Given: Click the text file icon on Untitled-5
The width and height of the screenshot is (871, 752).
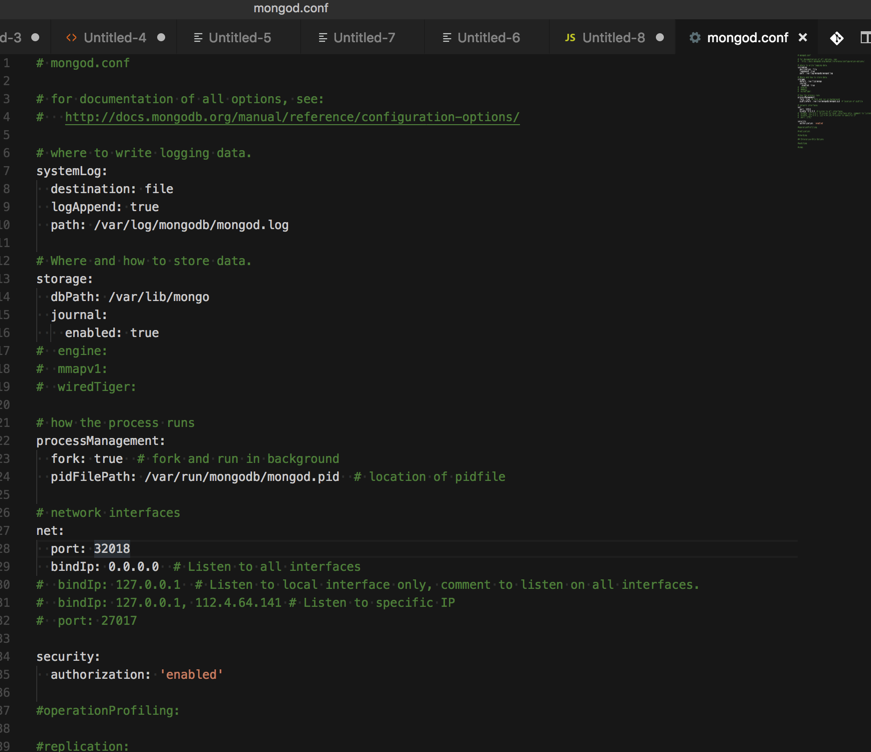Looking at the screenshot, I should click(x=198, y=38).
